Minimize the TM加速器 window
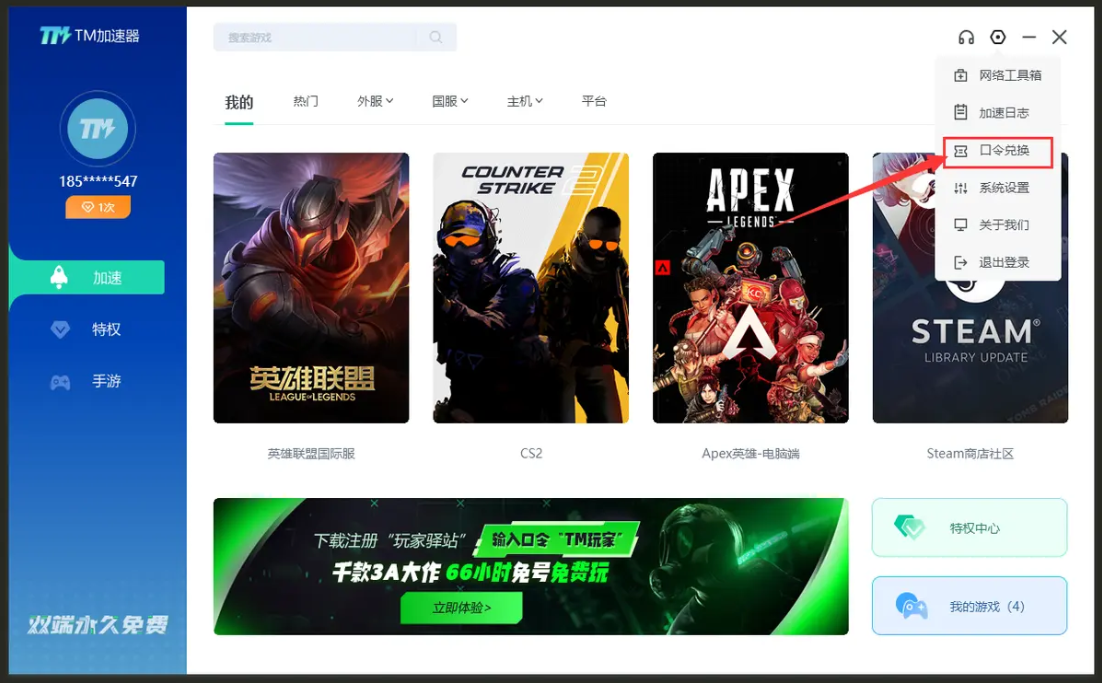Image resolution: width=1102 pixels, height=683 pixels. pyautogui.click(x=1029, y=37)
